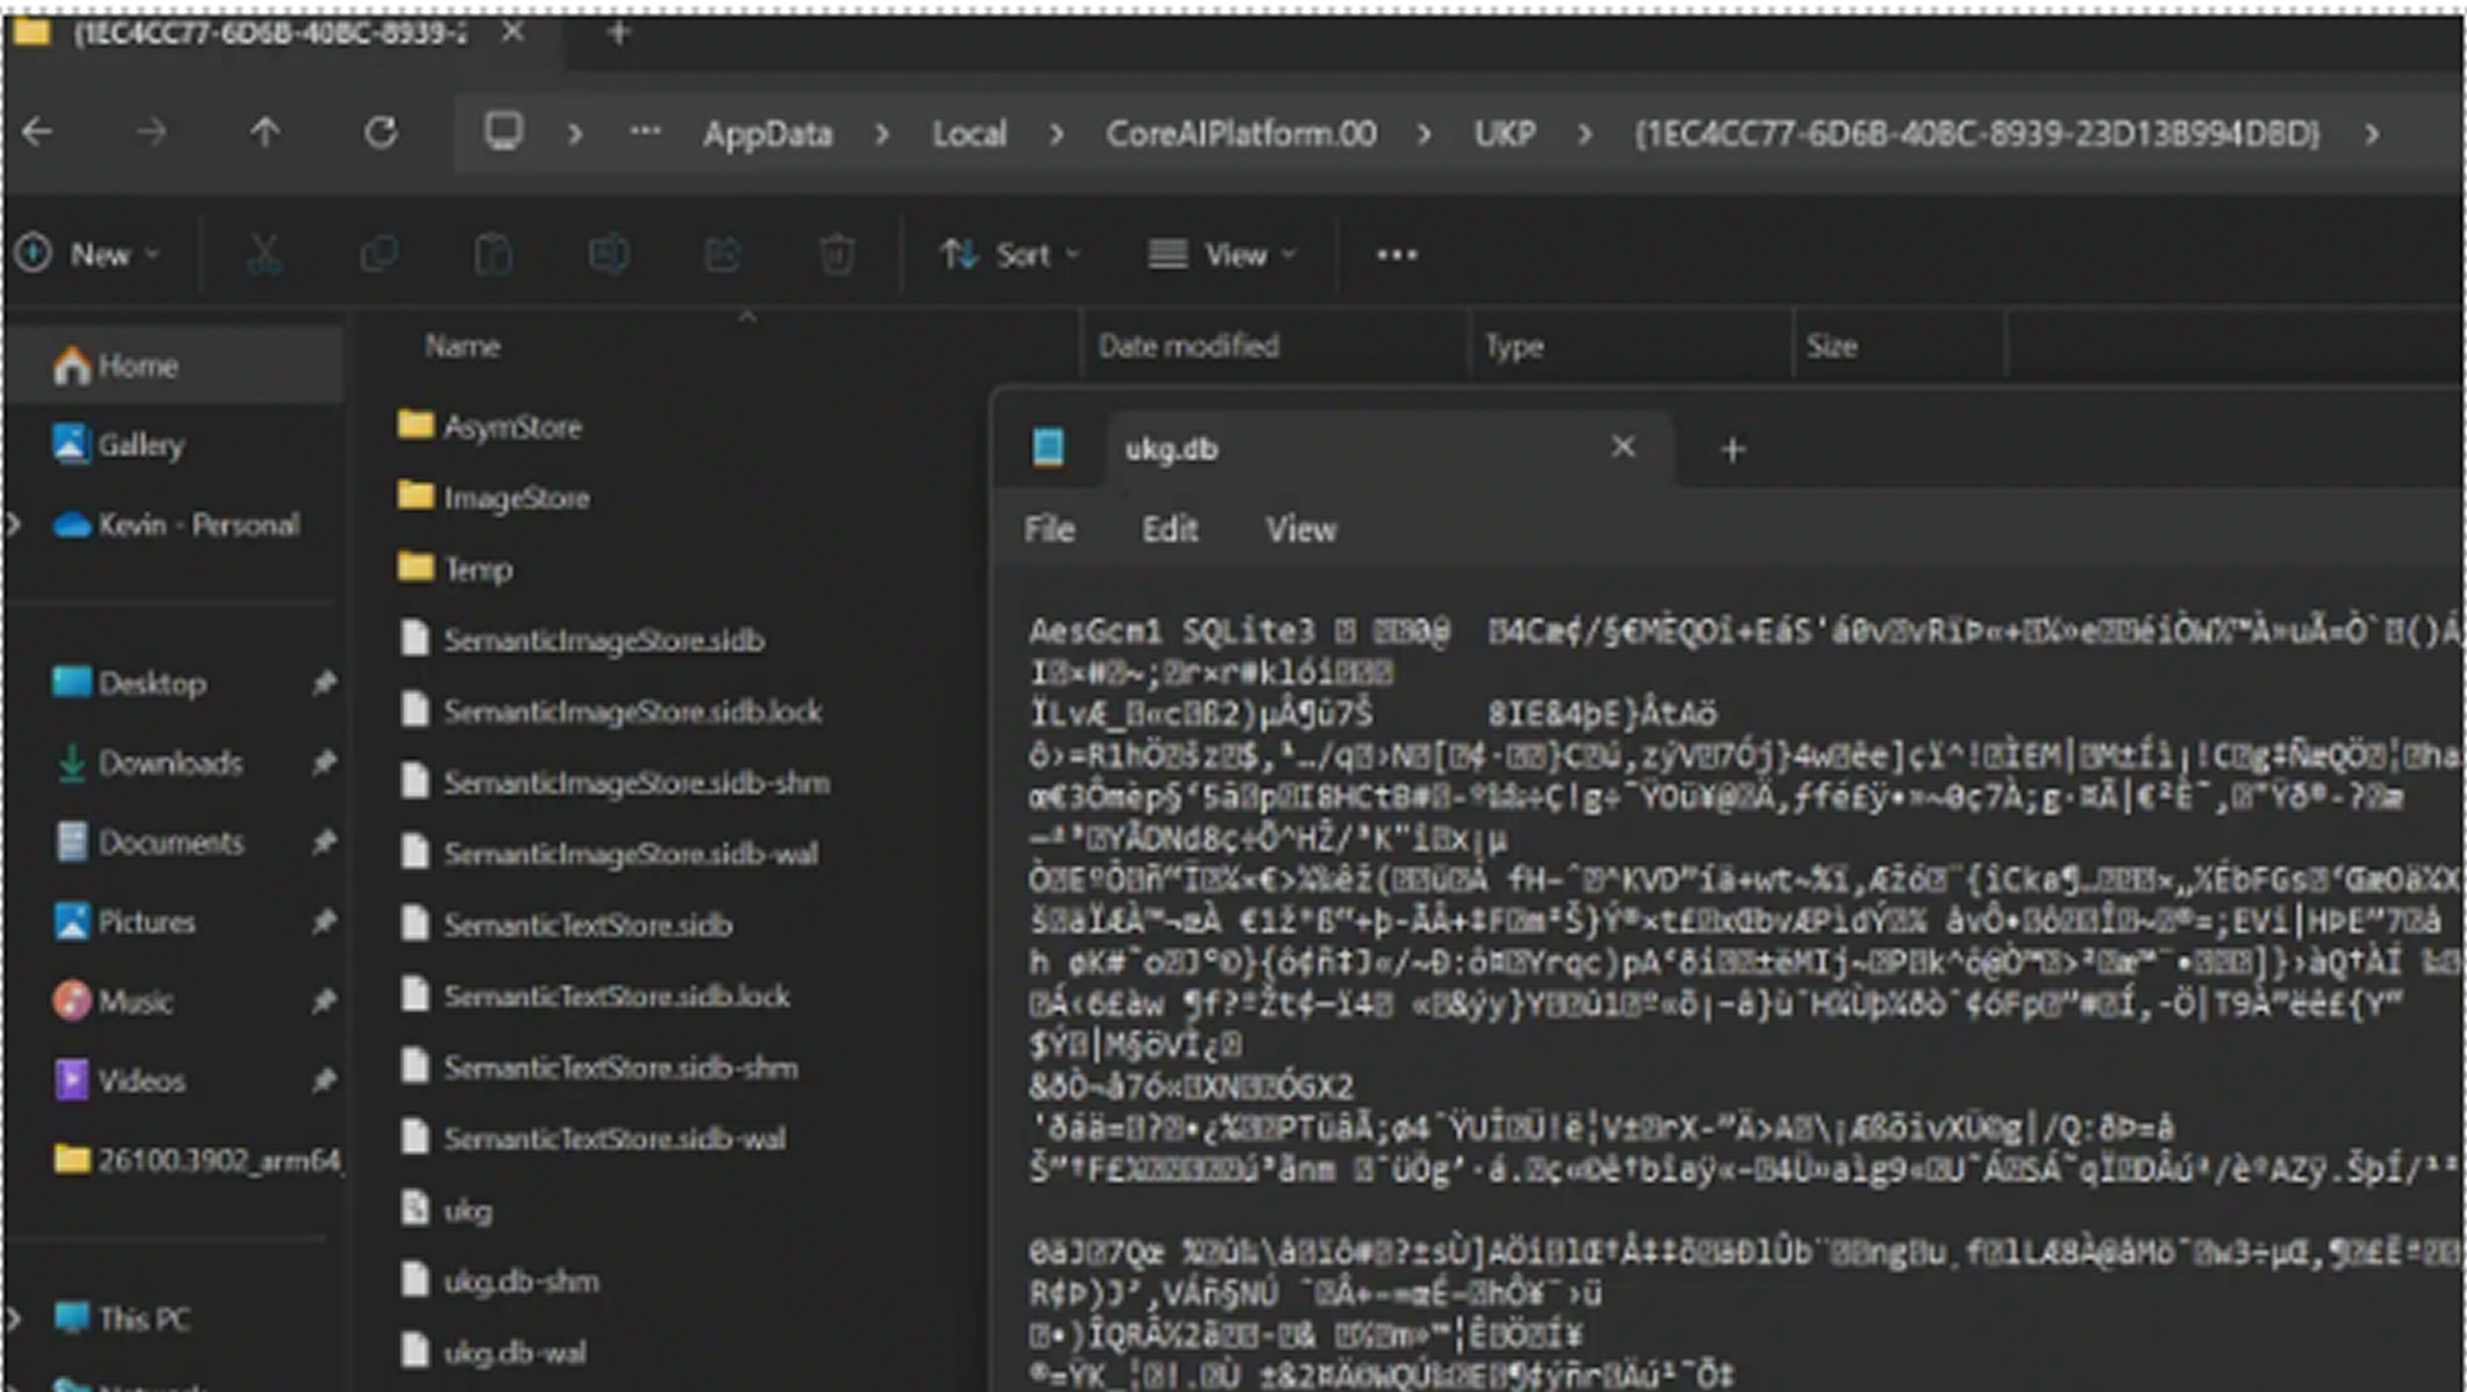This screenshot has height=1392, width=2467.
Task: Open Notepad's File menu
Action: pos(1049,529)
